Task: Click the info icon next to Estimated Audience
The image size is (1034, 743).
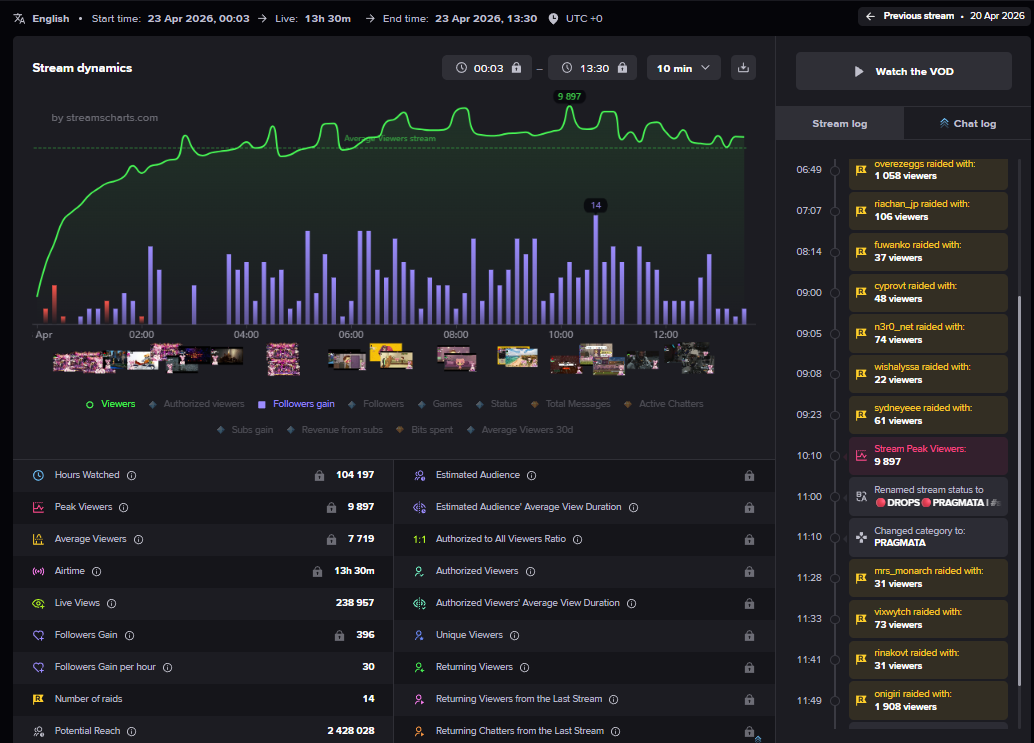Action: (x=532, y=475)
